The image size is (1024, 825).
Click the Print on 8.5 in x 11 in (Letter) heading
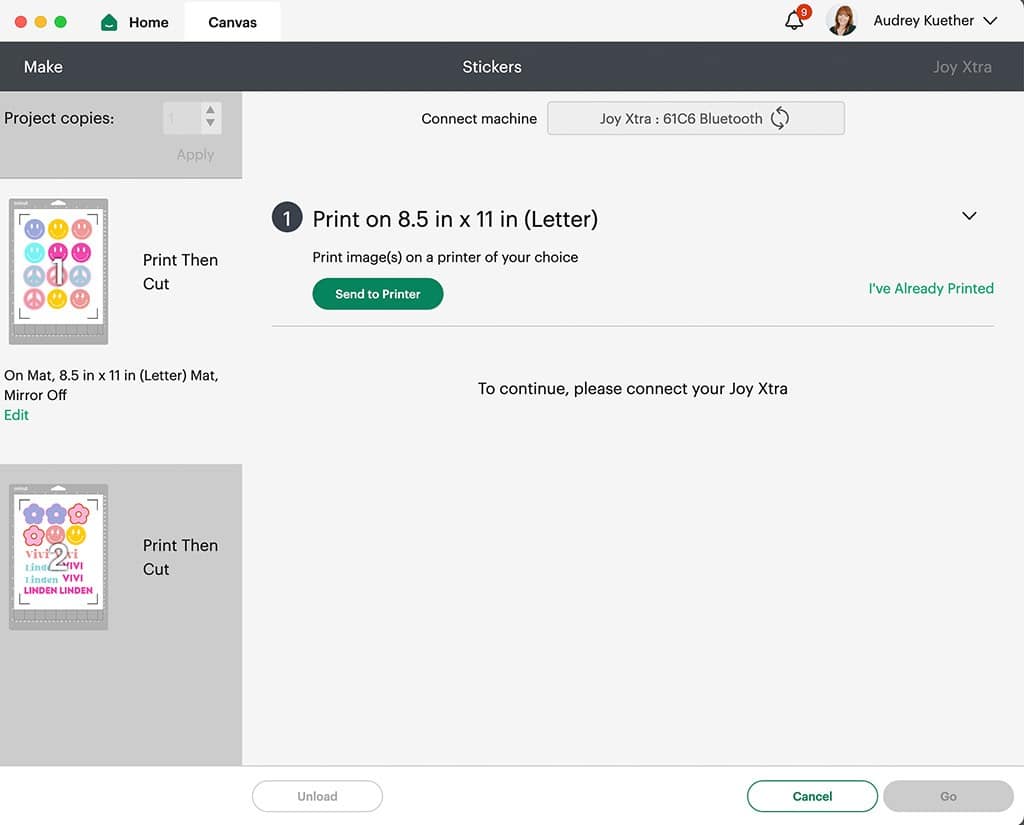[455, 219]
